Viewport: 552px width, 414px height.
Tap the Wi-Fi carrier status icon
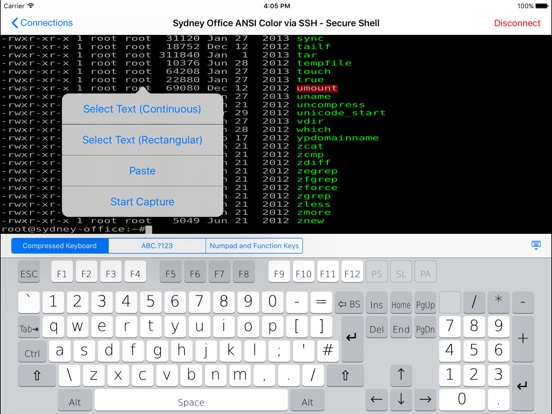pyautogui.click(x=31, y=6)
